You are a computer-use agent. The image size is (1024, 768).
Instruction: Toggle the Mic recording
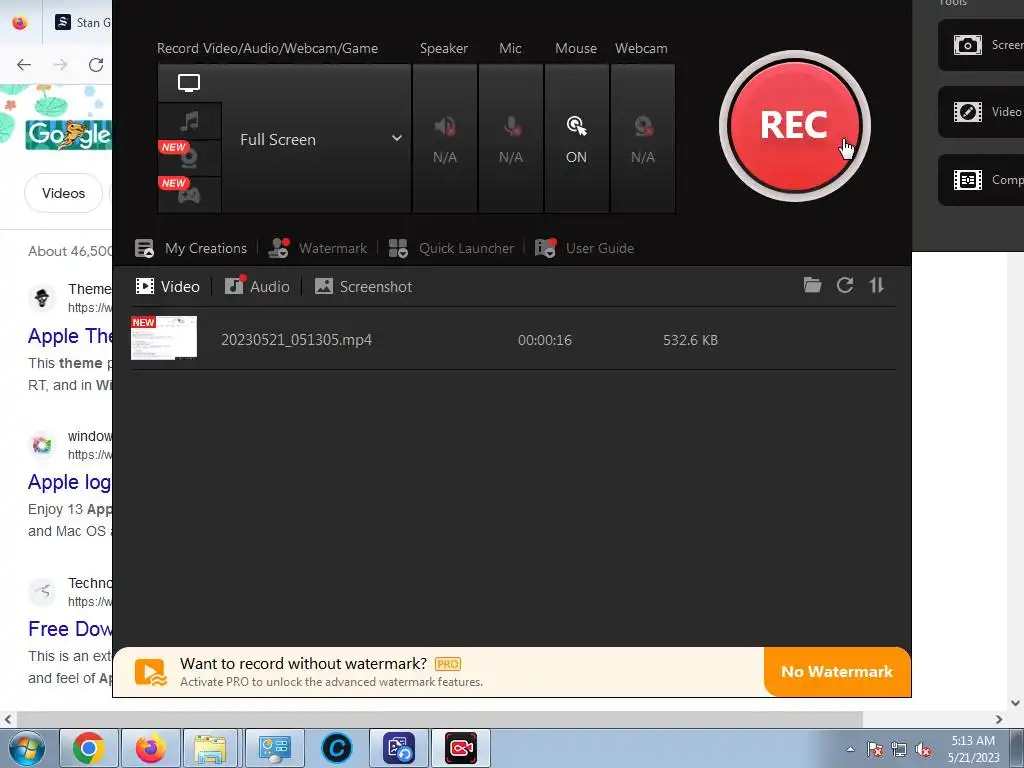point(511,139)
